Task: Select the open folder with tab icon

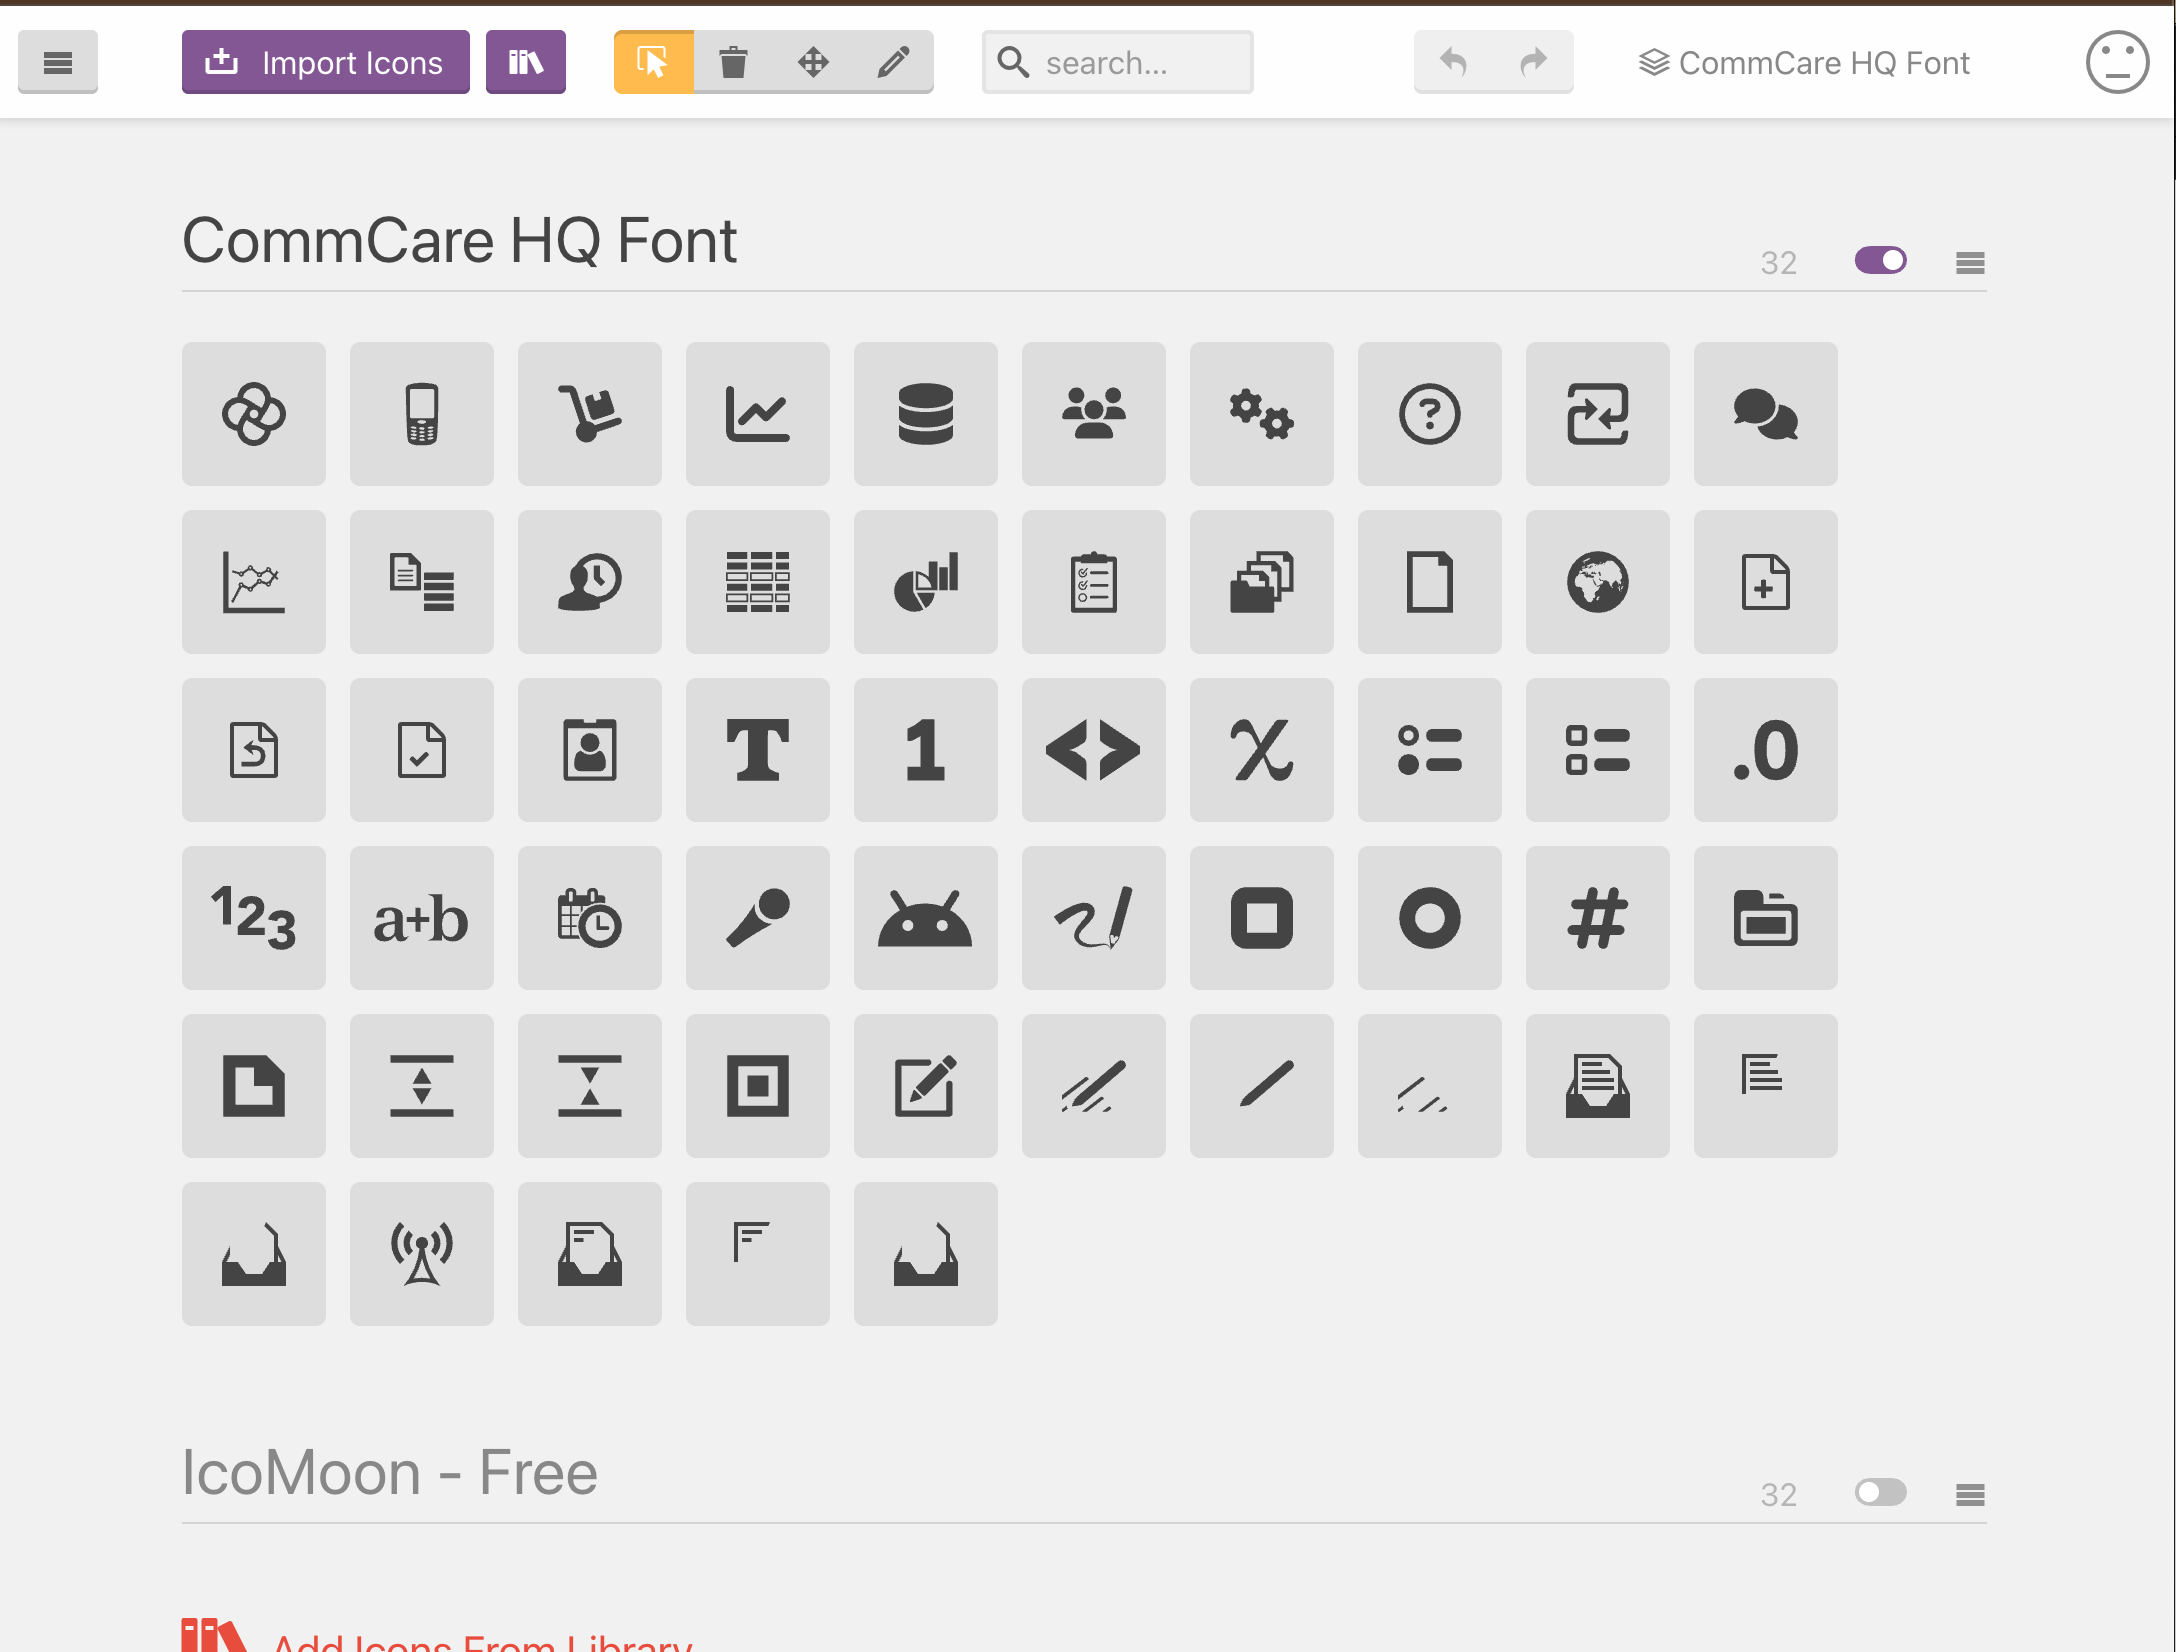Action: click(1766, 918)
